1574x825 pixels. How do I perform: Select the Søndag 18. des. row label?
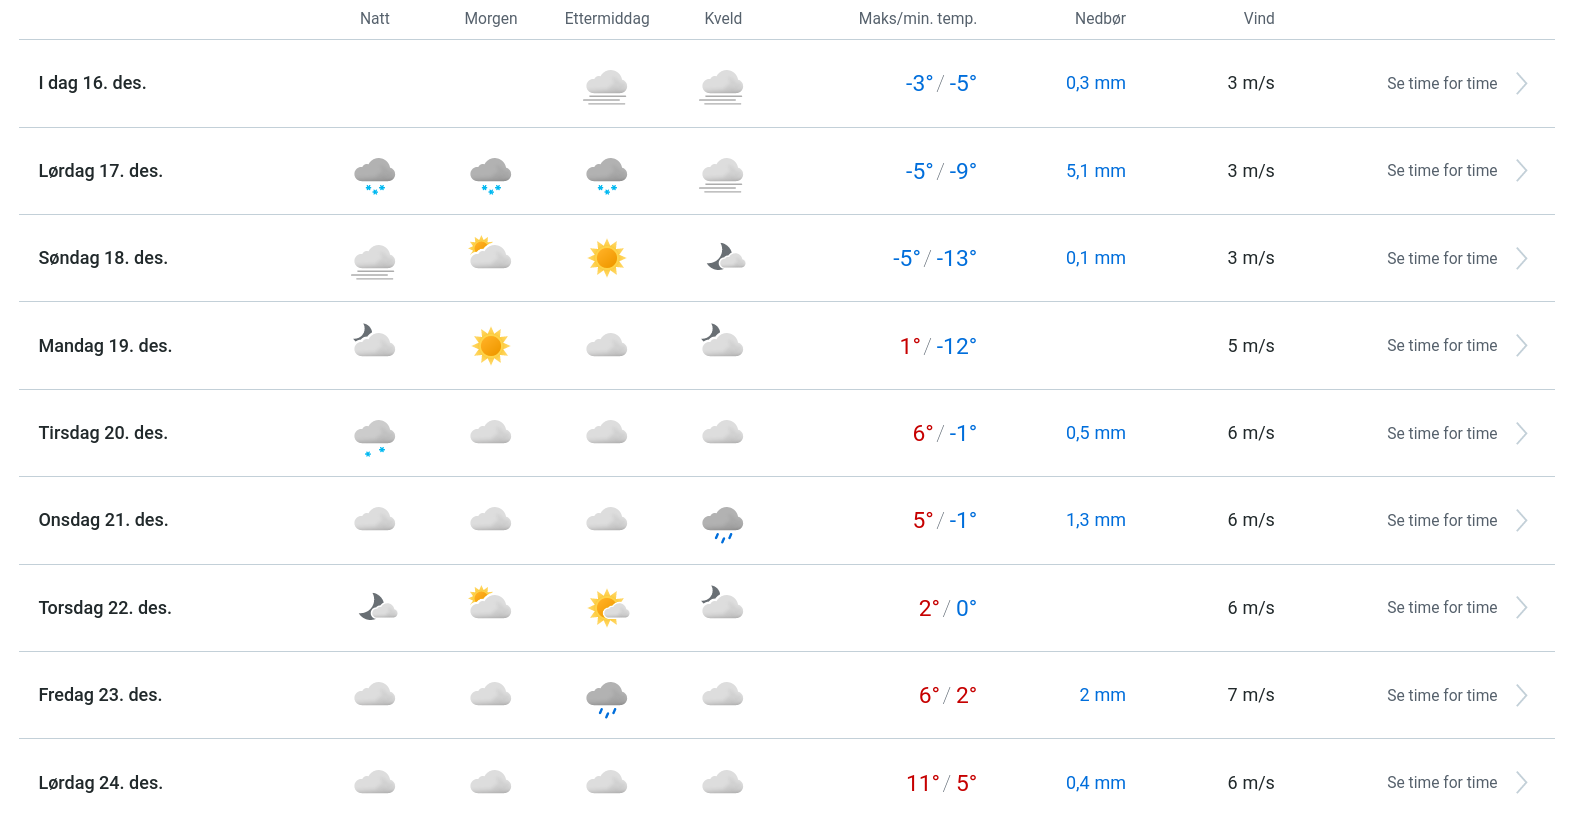tap(103, 258)
